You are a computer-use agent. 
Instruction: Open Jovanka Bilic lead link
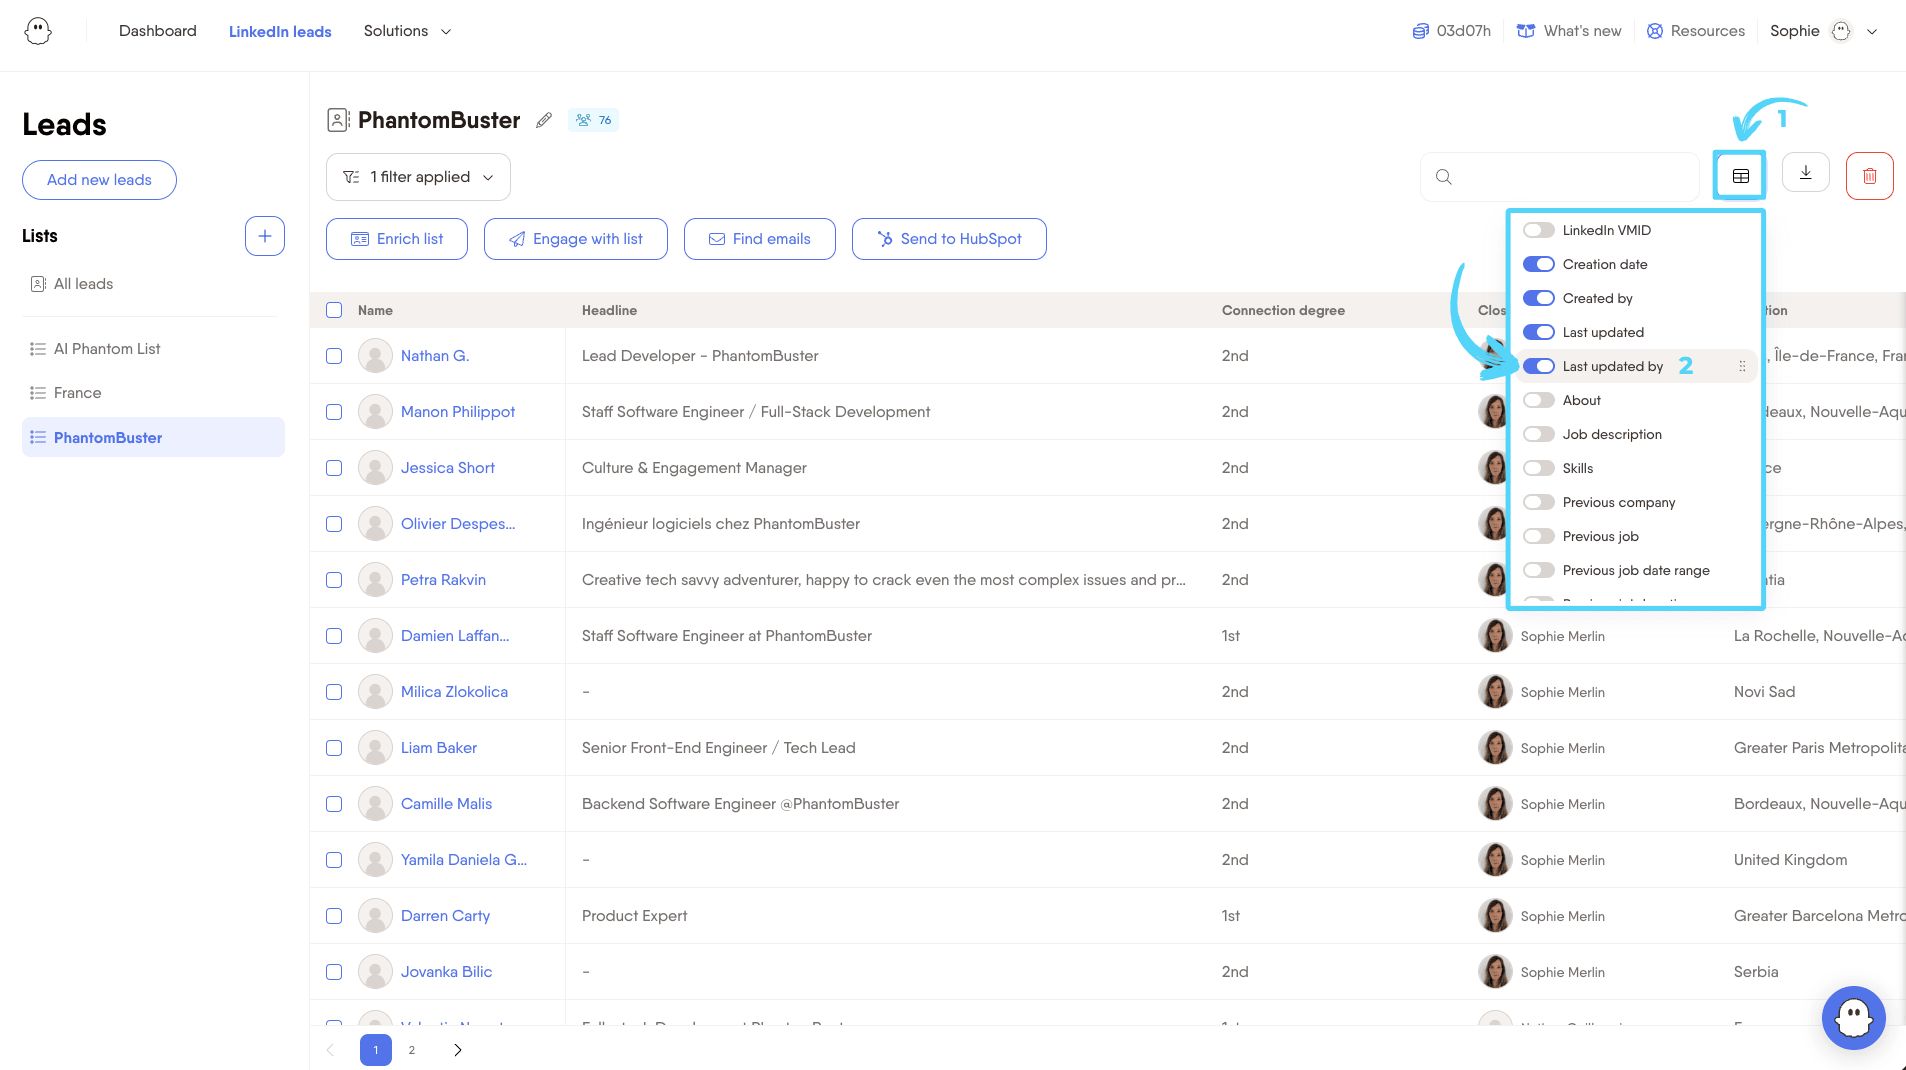pyautogui.click(x=446, y=972)
